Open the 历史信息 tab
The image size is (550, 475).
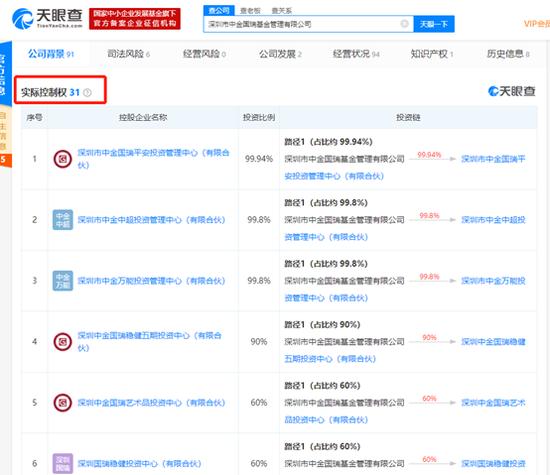pyautogui.click(x=508, y=54)
